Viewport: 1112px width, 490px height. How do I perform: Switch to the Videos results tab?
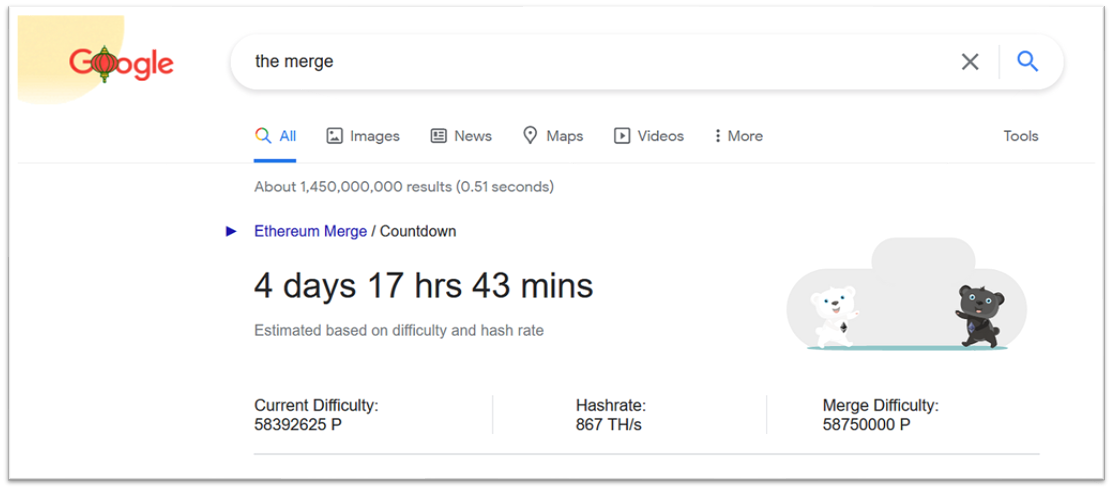click(x=649, y=135)
